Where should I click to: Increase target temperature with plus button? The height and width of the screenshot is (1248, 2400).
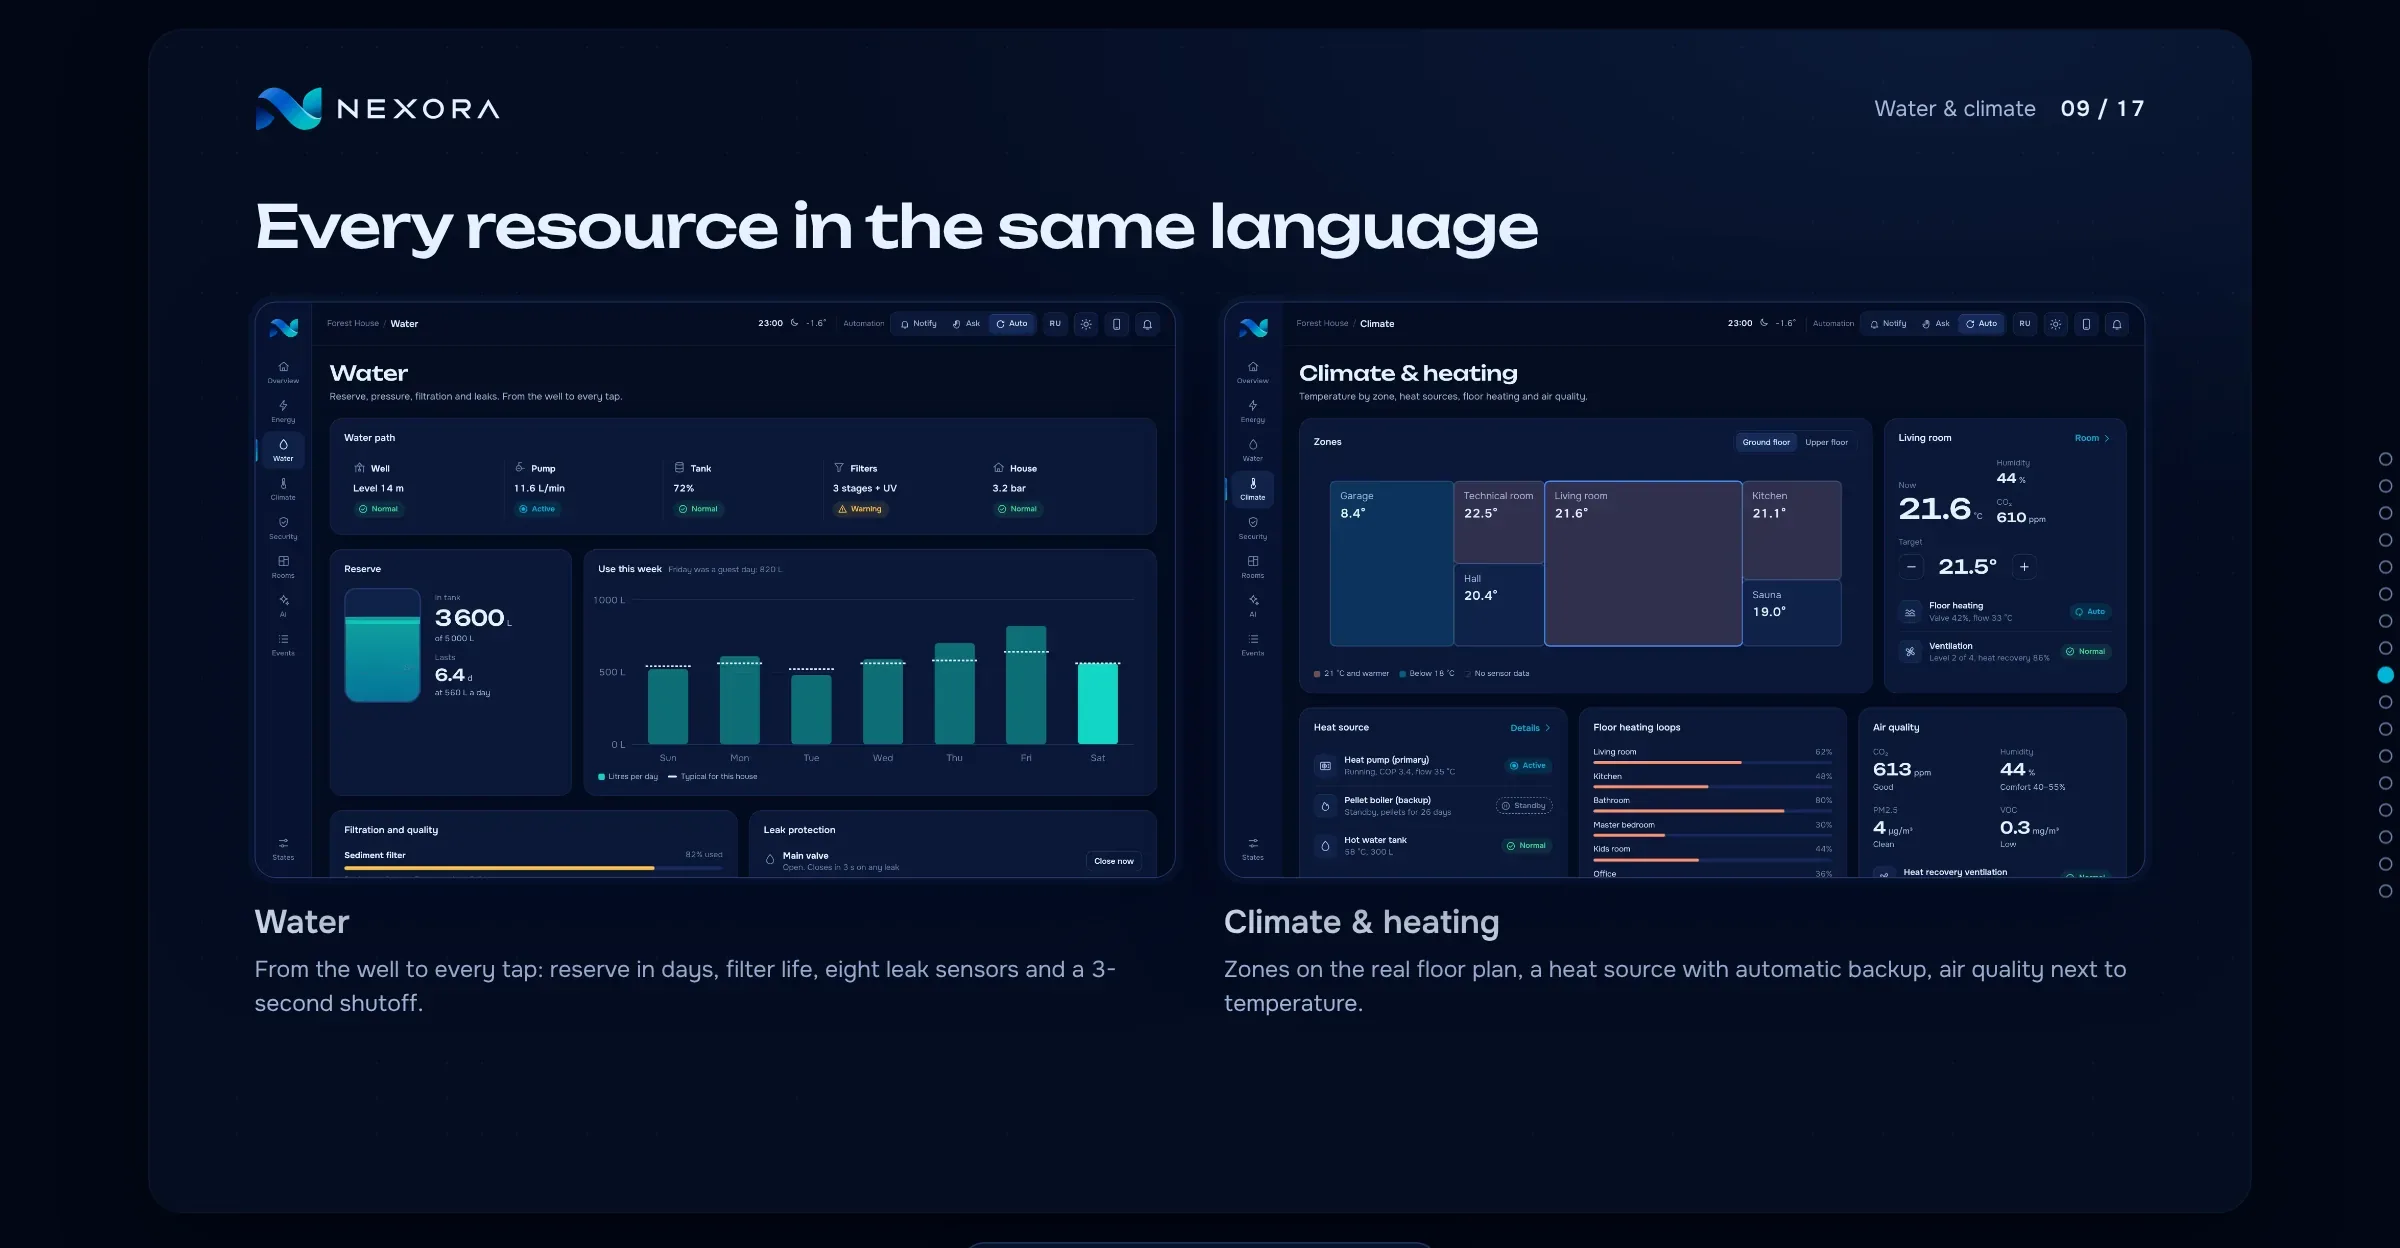pos(2024,567)
